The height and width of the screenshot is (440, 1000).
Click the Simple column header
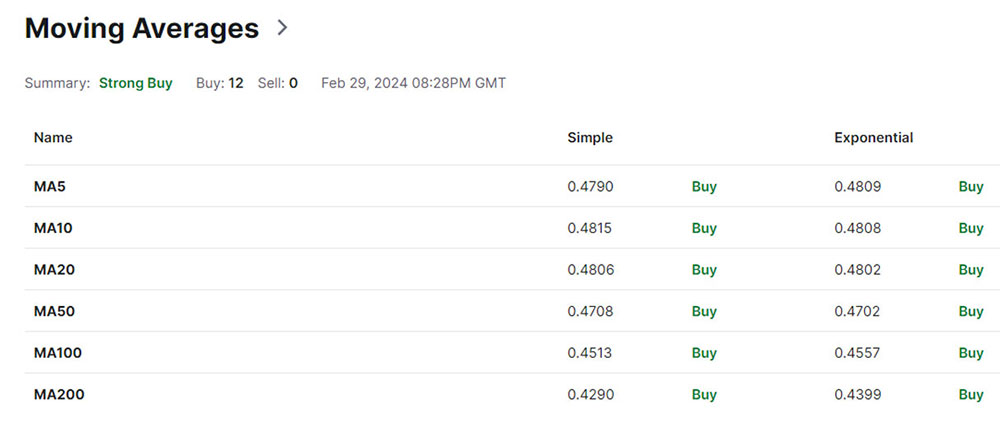[x=590, y=138]
